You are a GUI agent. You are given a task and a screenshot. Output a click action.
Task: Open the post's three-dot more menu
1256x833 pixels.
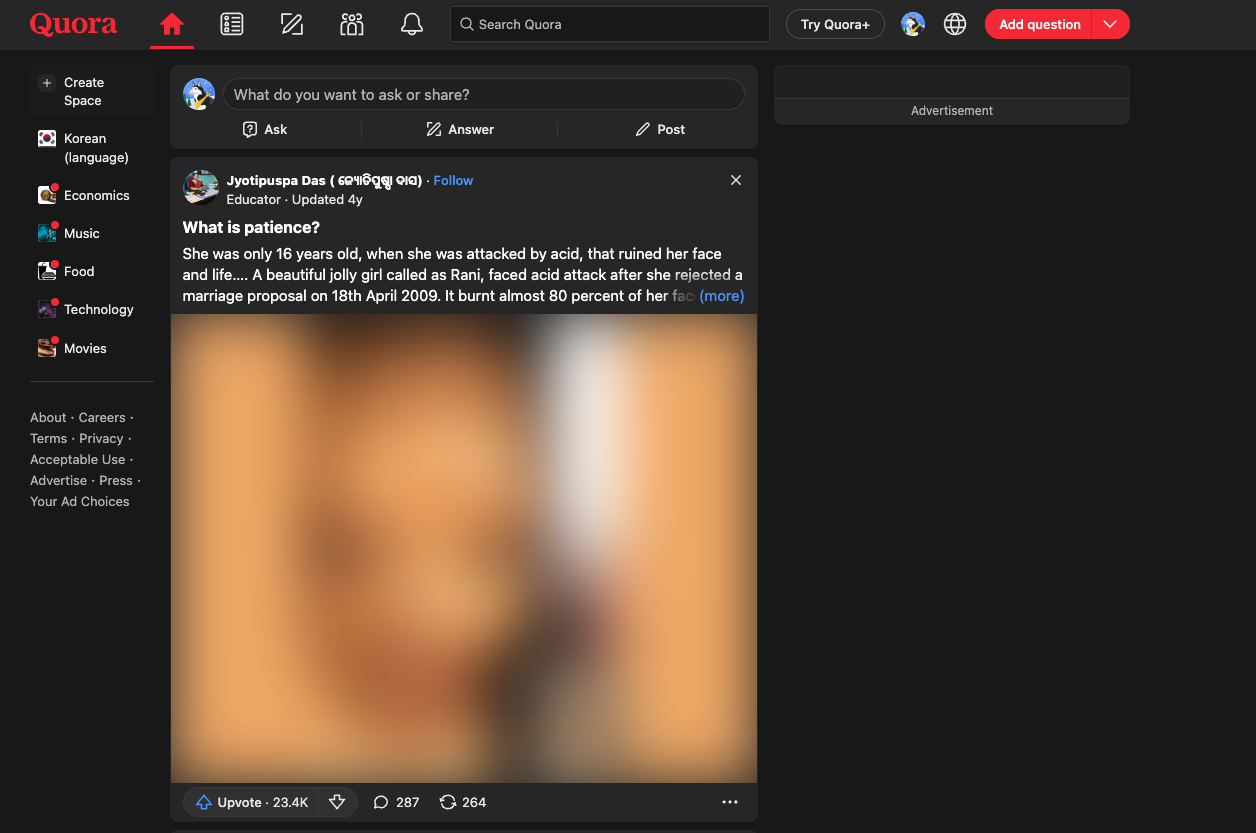[x=730, y=802]
